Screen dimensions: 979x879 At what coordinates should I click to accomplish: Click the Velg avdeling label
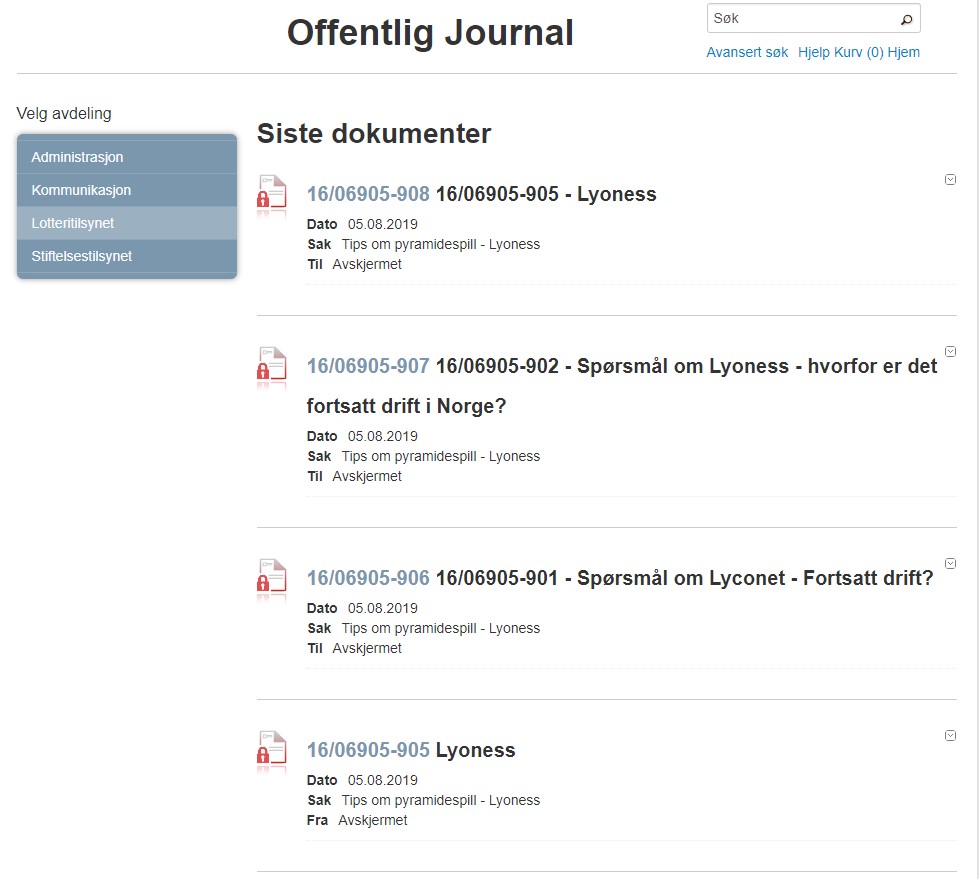(64, 114)
